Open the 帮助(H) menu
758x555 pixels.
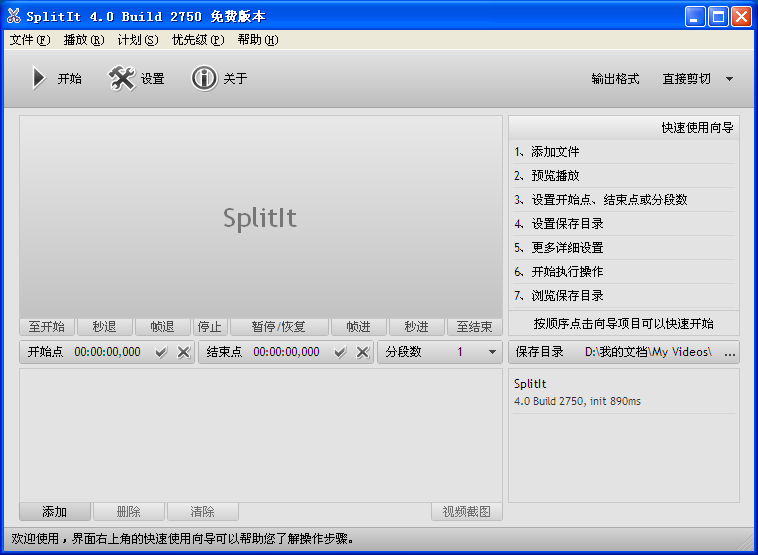(x=258, y=40)
